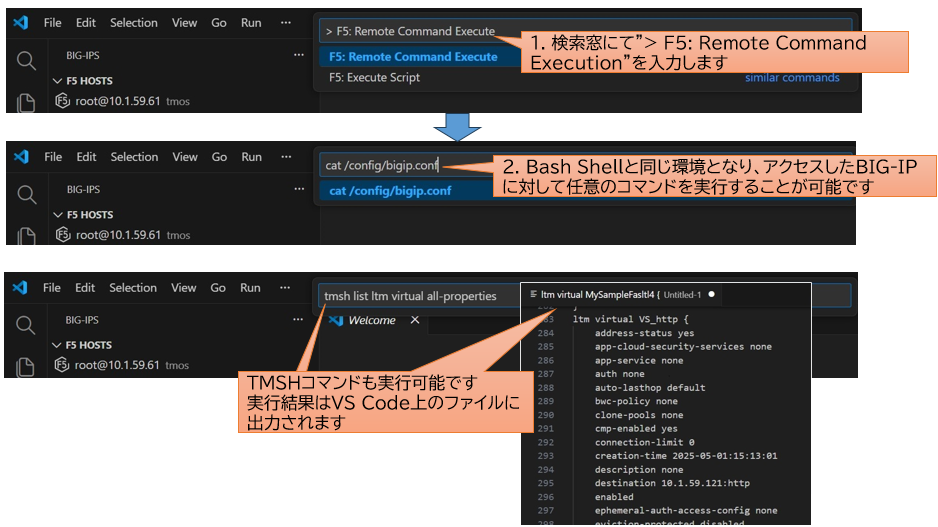The width and height of the screenshot is (938, 527).
Task: Click the BIG-IPS panel title in the Remote Command Execute window
Action: (x=83, y=55)
